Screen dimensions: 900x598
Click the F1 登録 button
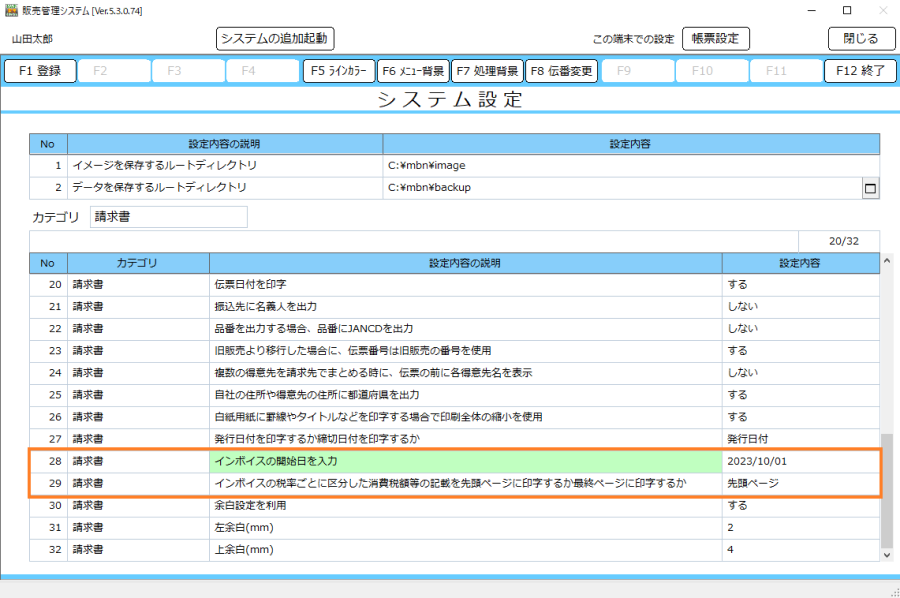[x=40, y=71]
